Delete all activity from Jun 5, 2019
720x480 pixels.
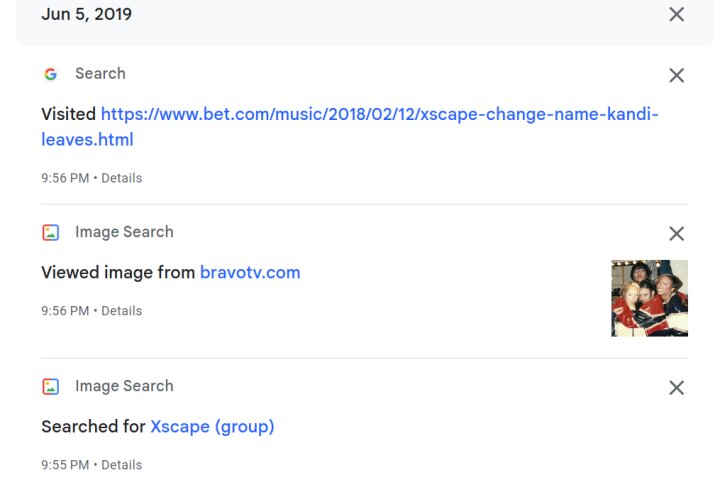tap(676, 14)
